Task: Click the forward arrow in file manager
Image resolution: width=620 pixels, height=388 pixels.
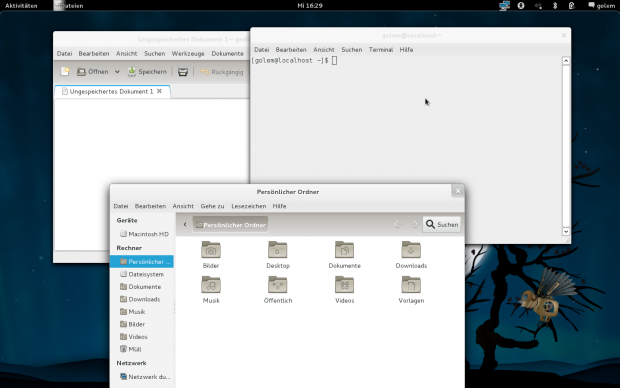Action: (414, 225)
